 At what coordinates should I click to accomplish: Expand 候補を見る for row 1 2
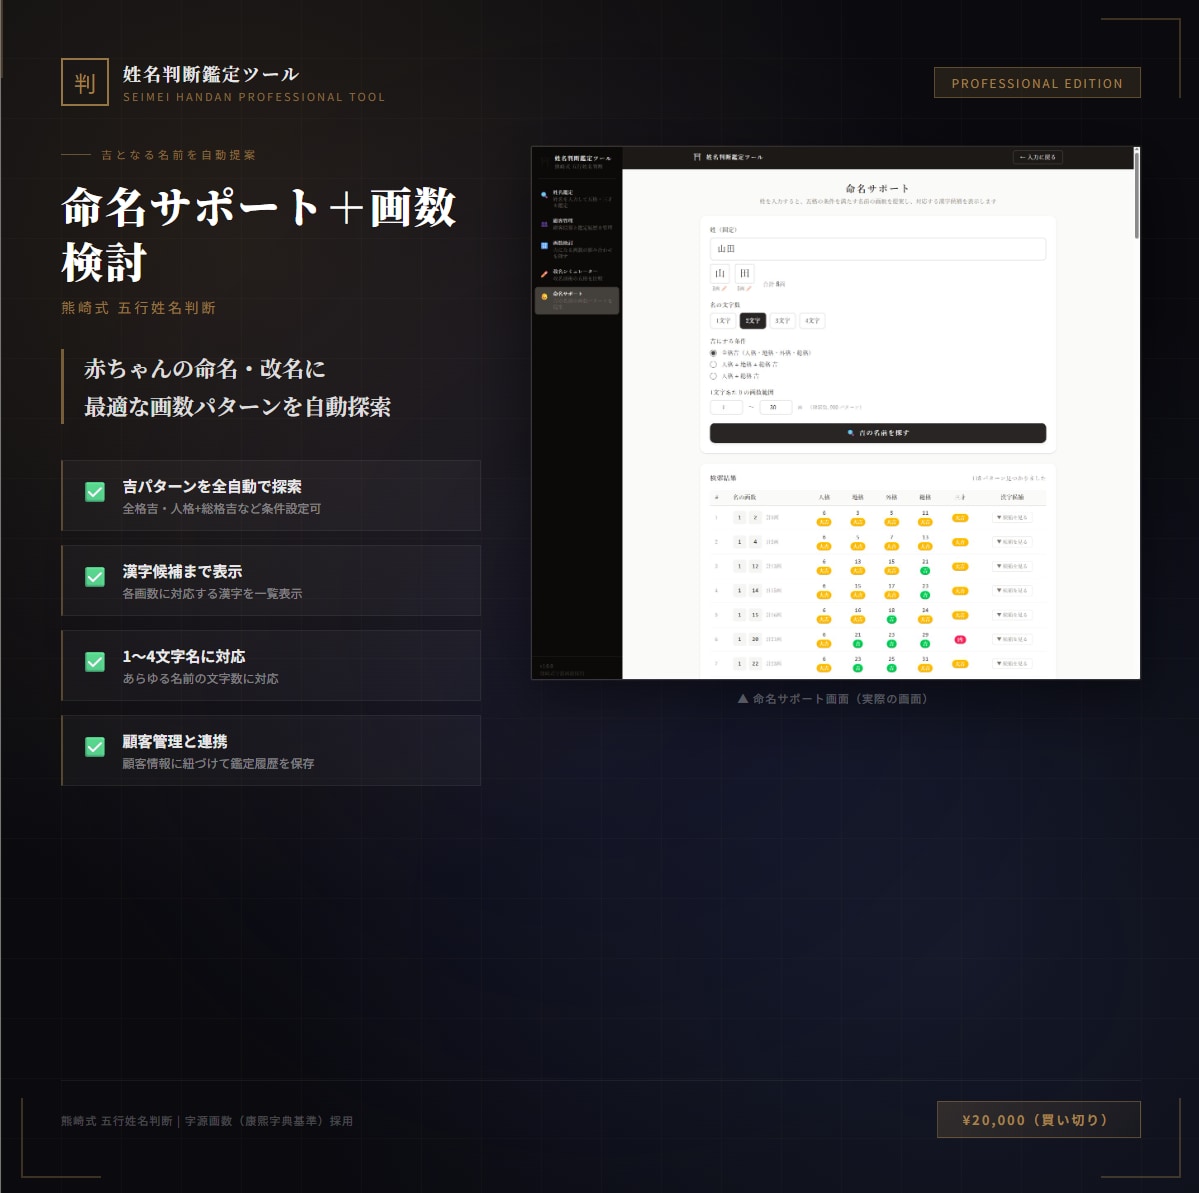[x=1012, y=518]
